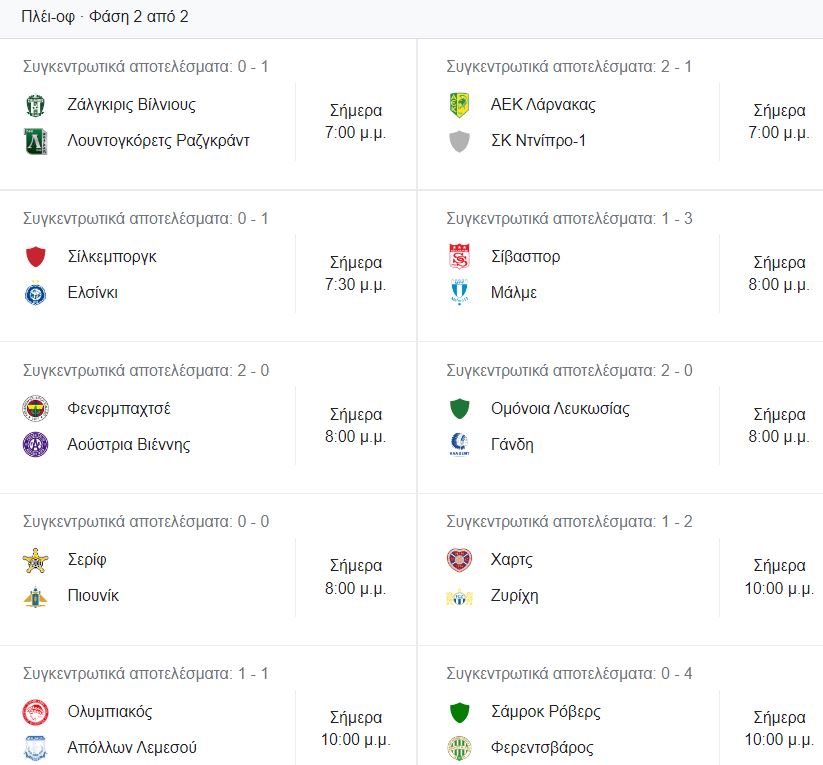The width and height of the screenshot is (823, 765).
Task: Click the Σίβασπορ team crest
Action: coord(459,257)
